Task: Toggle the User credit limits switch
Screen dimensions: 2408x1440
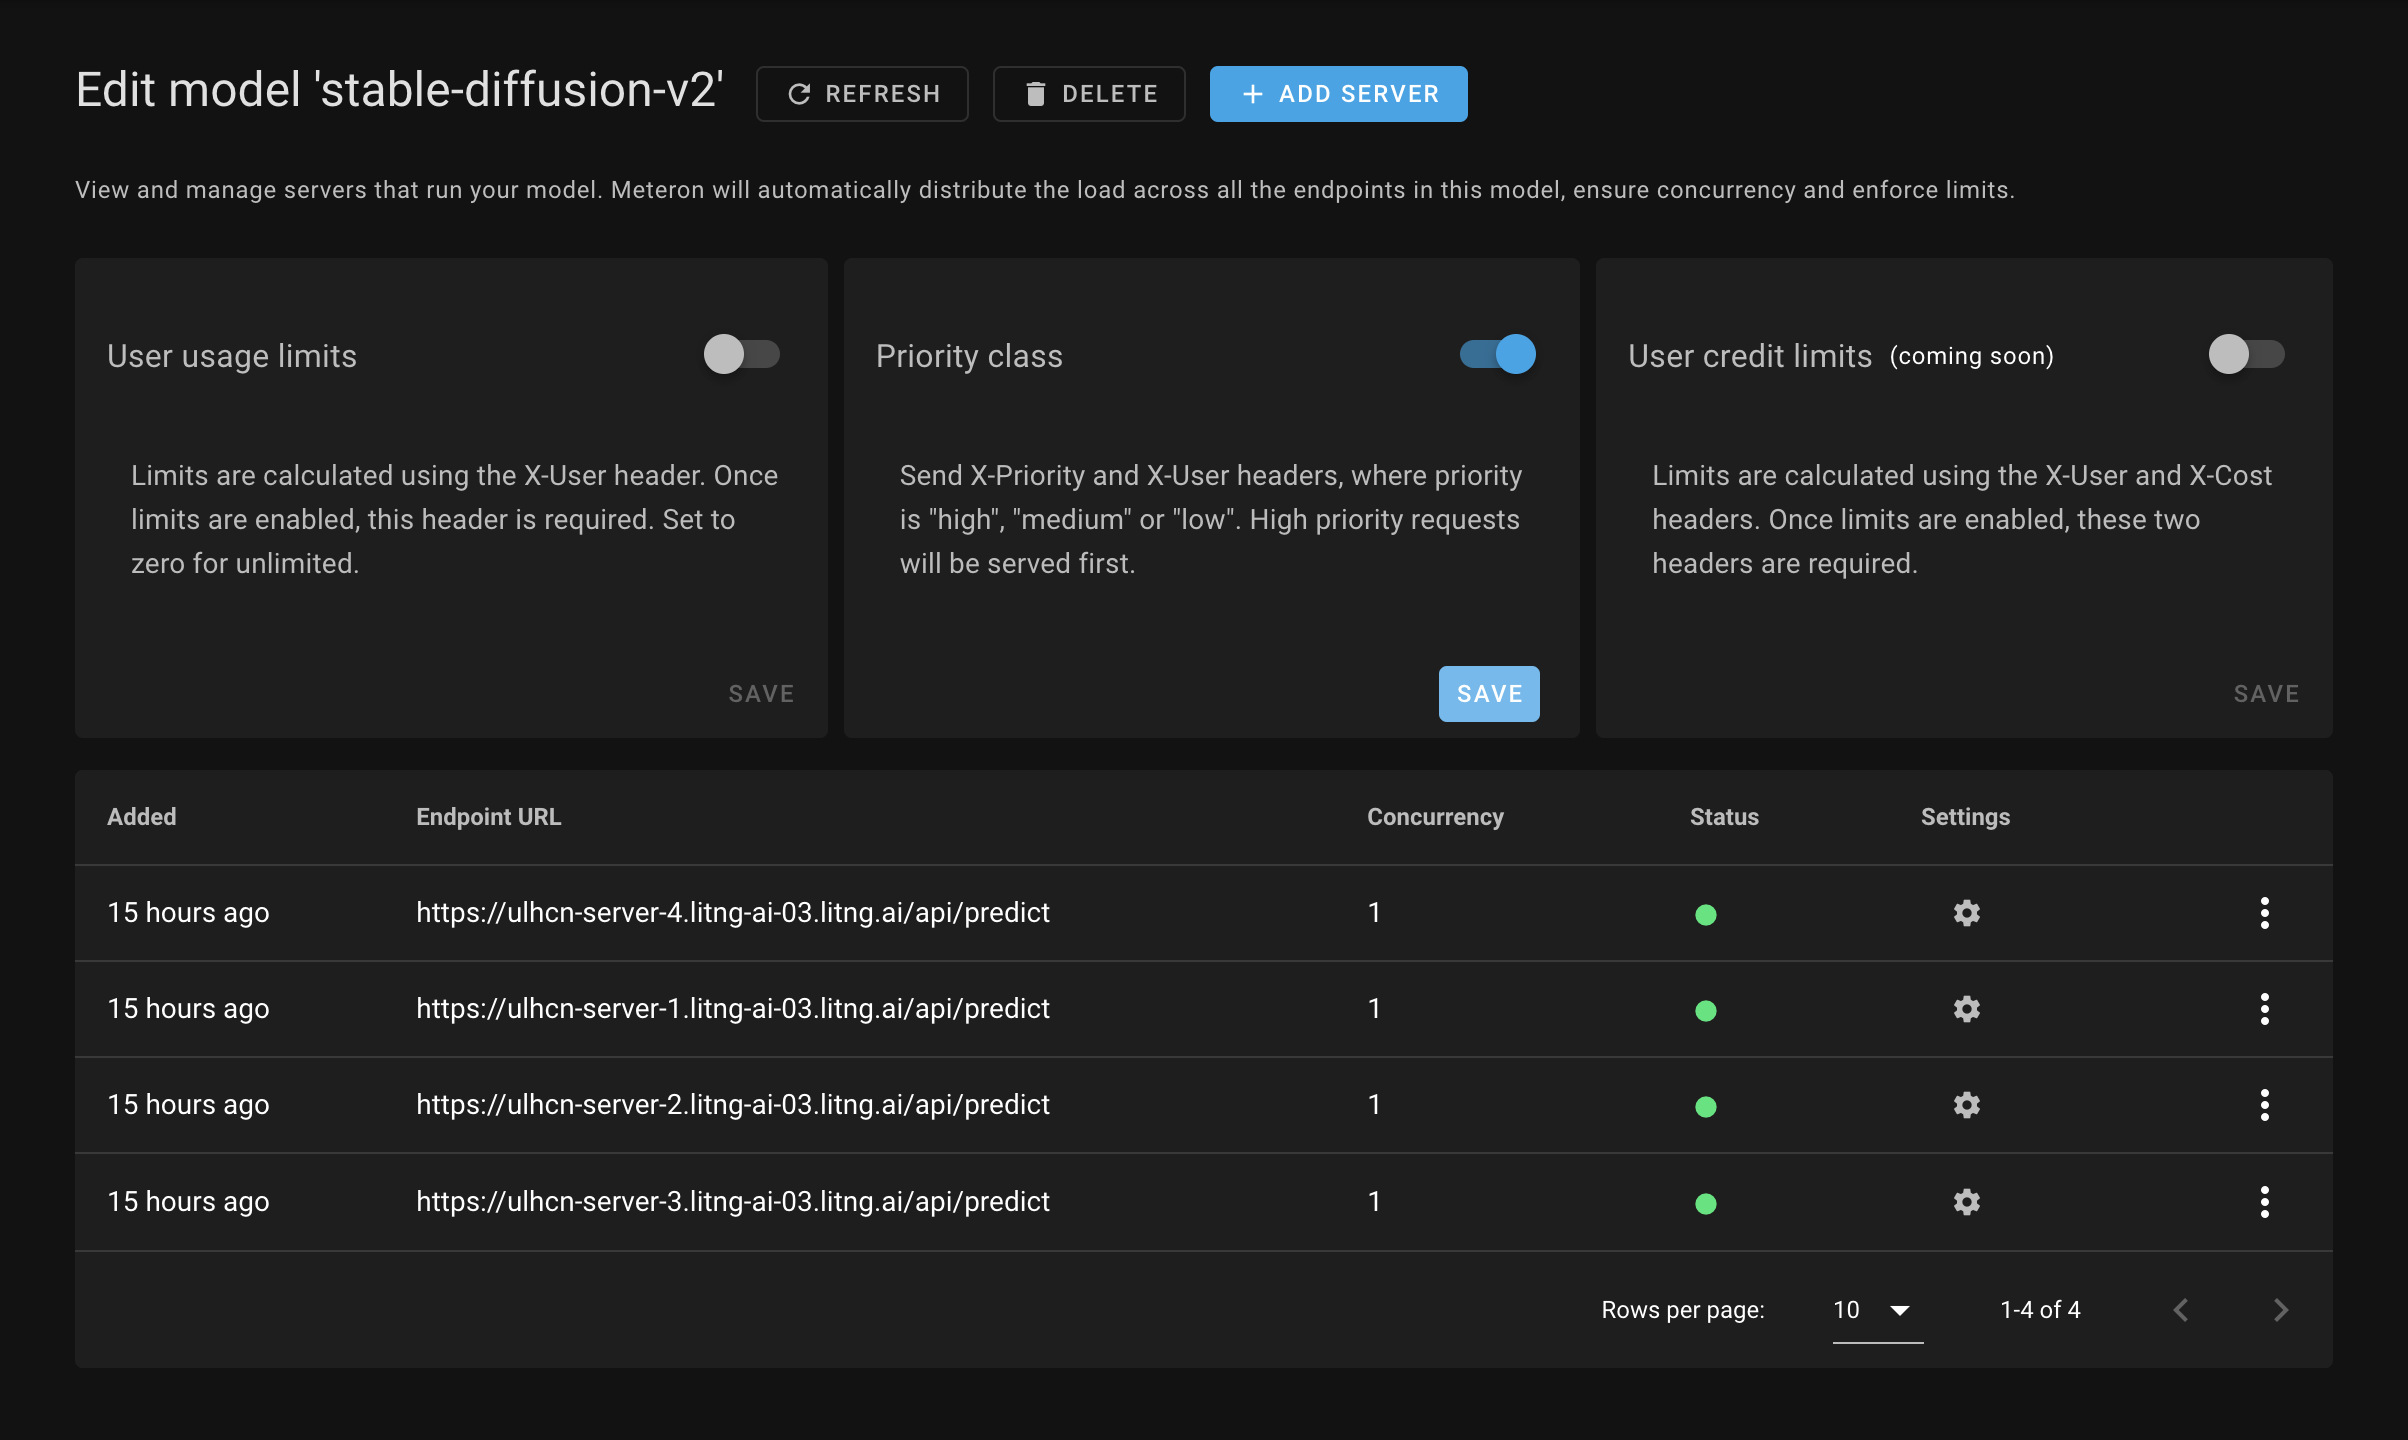Action: click(x=2246, y=354)
